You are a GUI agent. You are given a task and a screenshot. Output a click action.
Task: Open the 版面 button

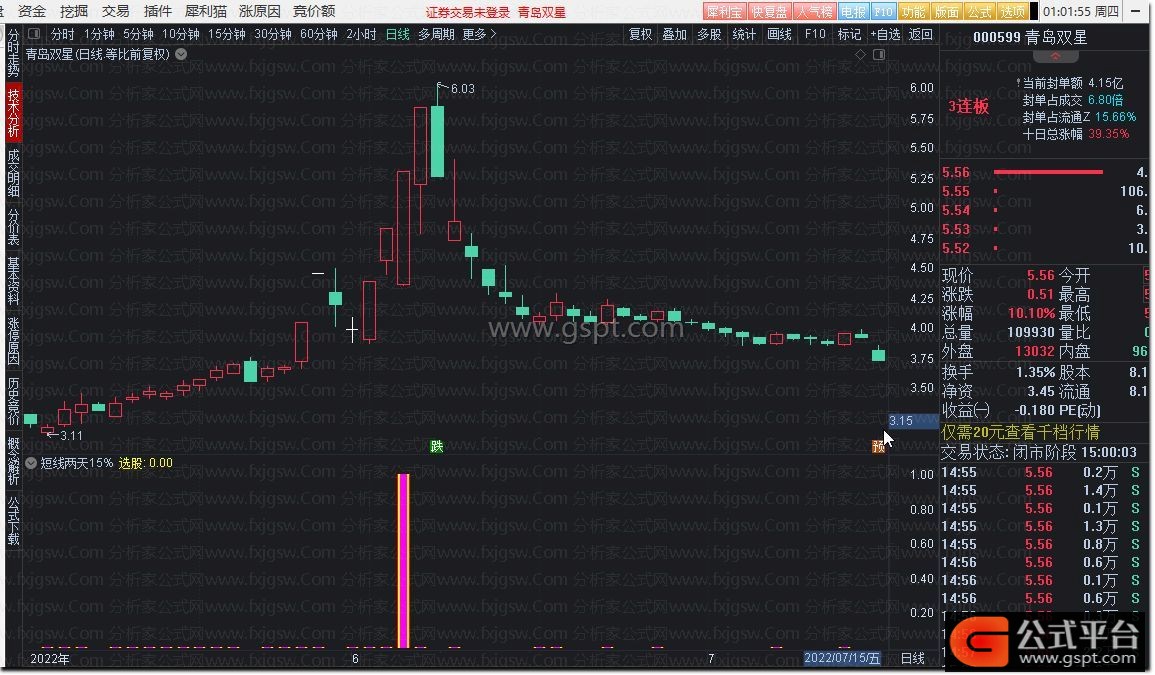click(947, 12)
